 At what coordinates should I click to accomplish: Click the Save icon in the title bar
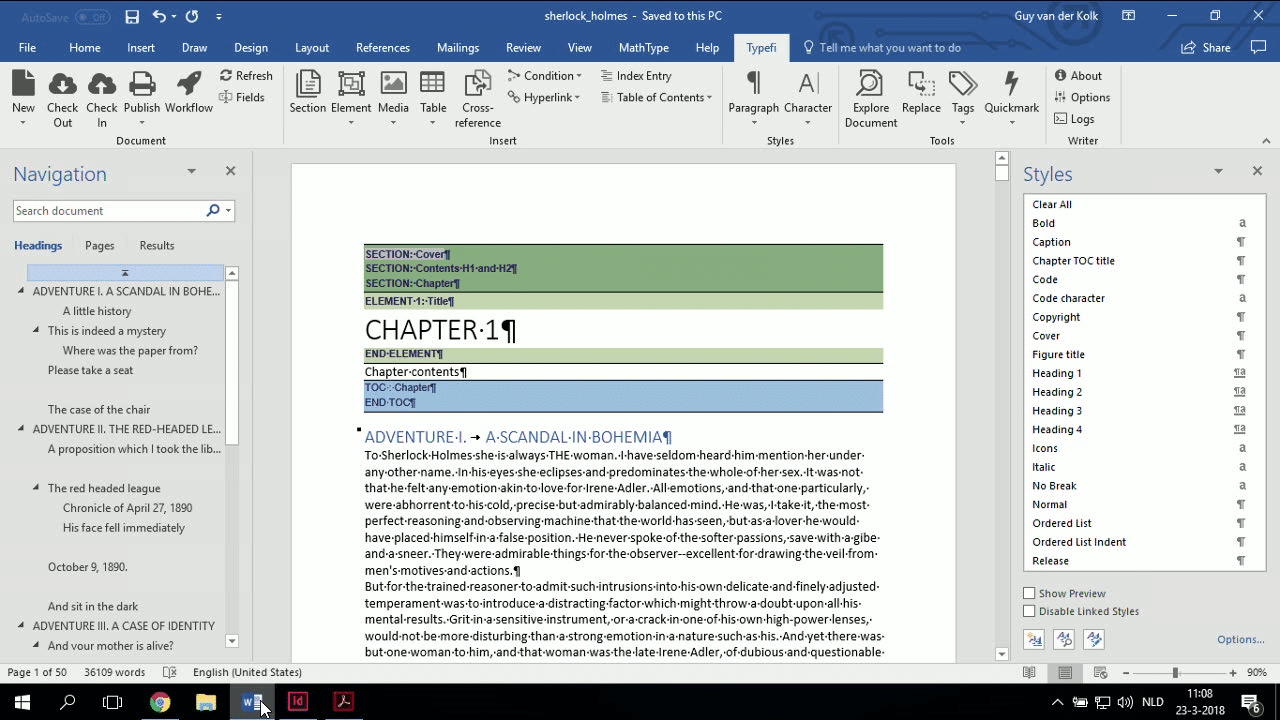tap(132, 16)
